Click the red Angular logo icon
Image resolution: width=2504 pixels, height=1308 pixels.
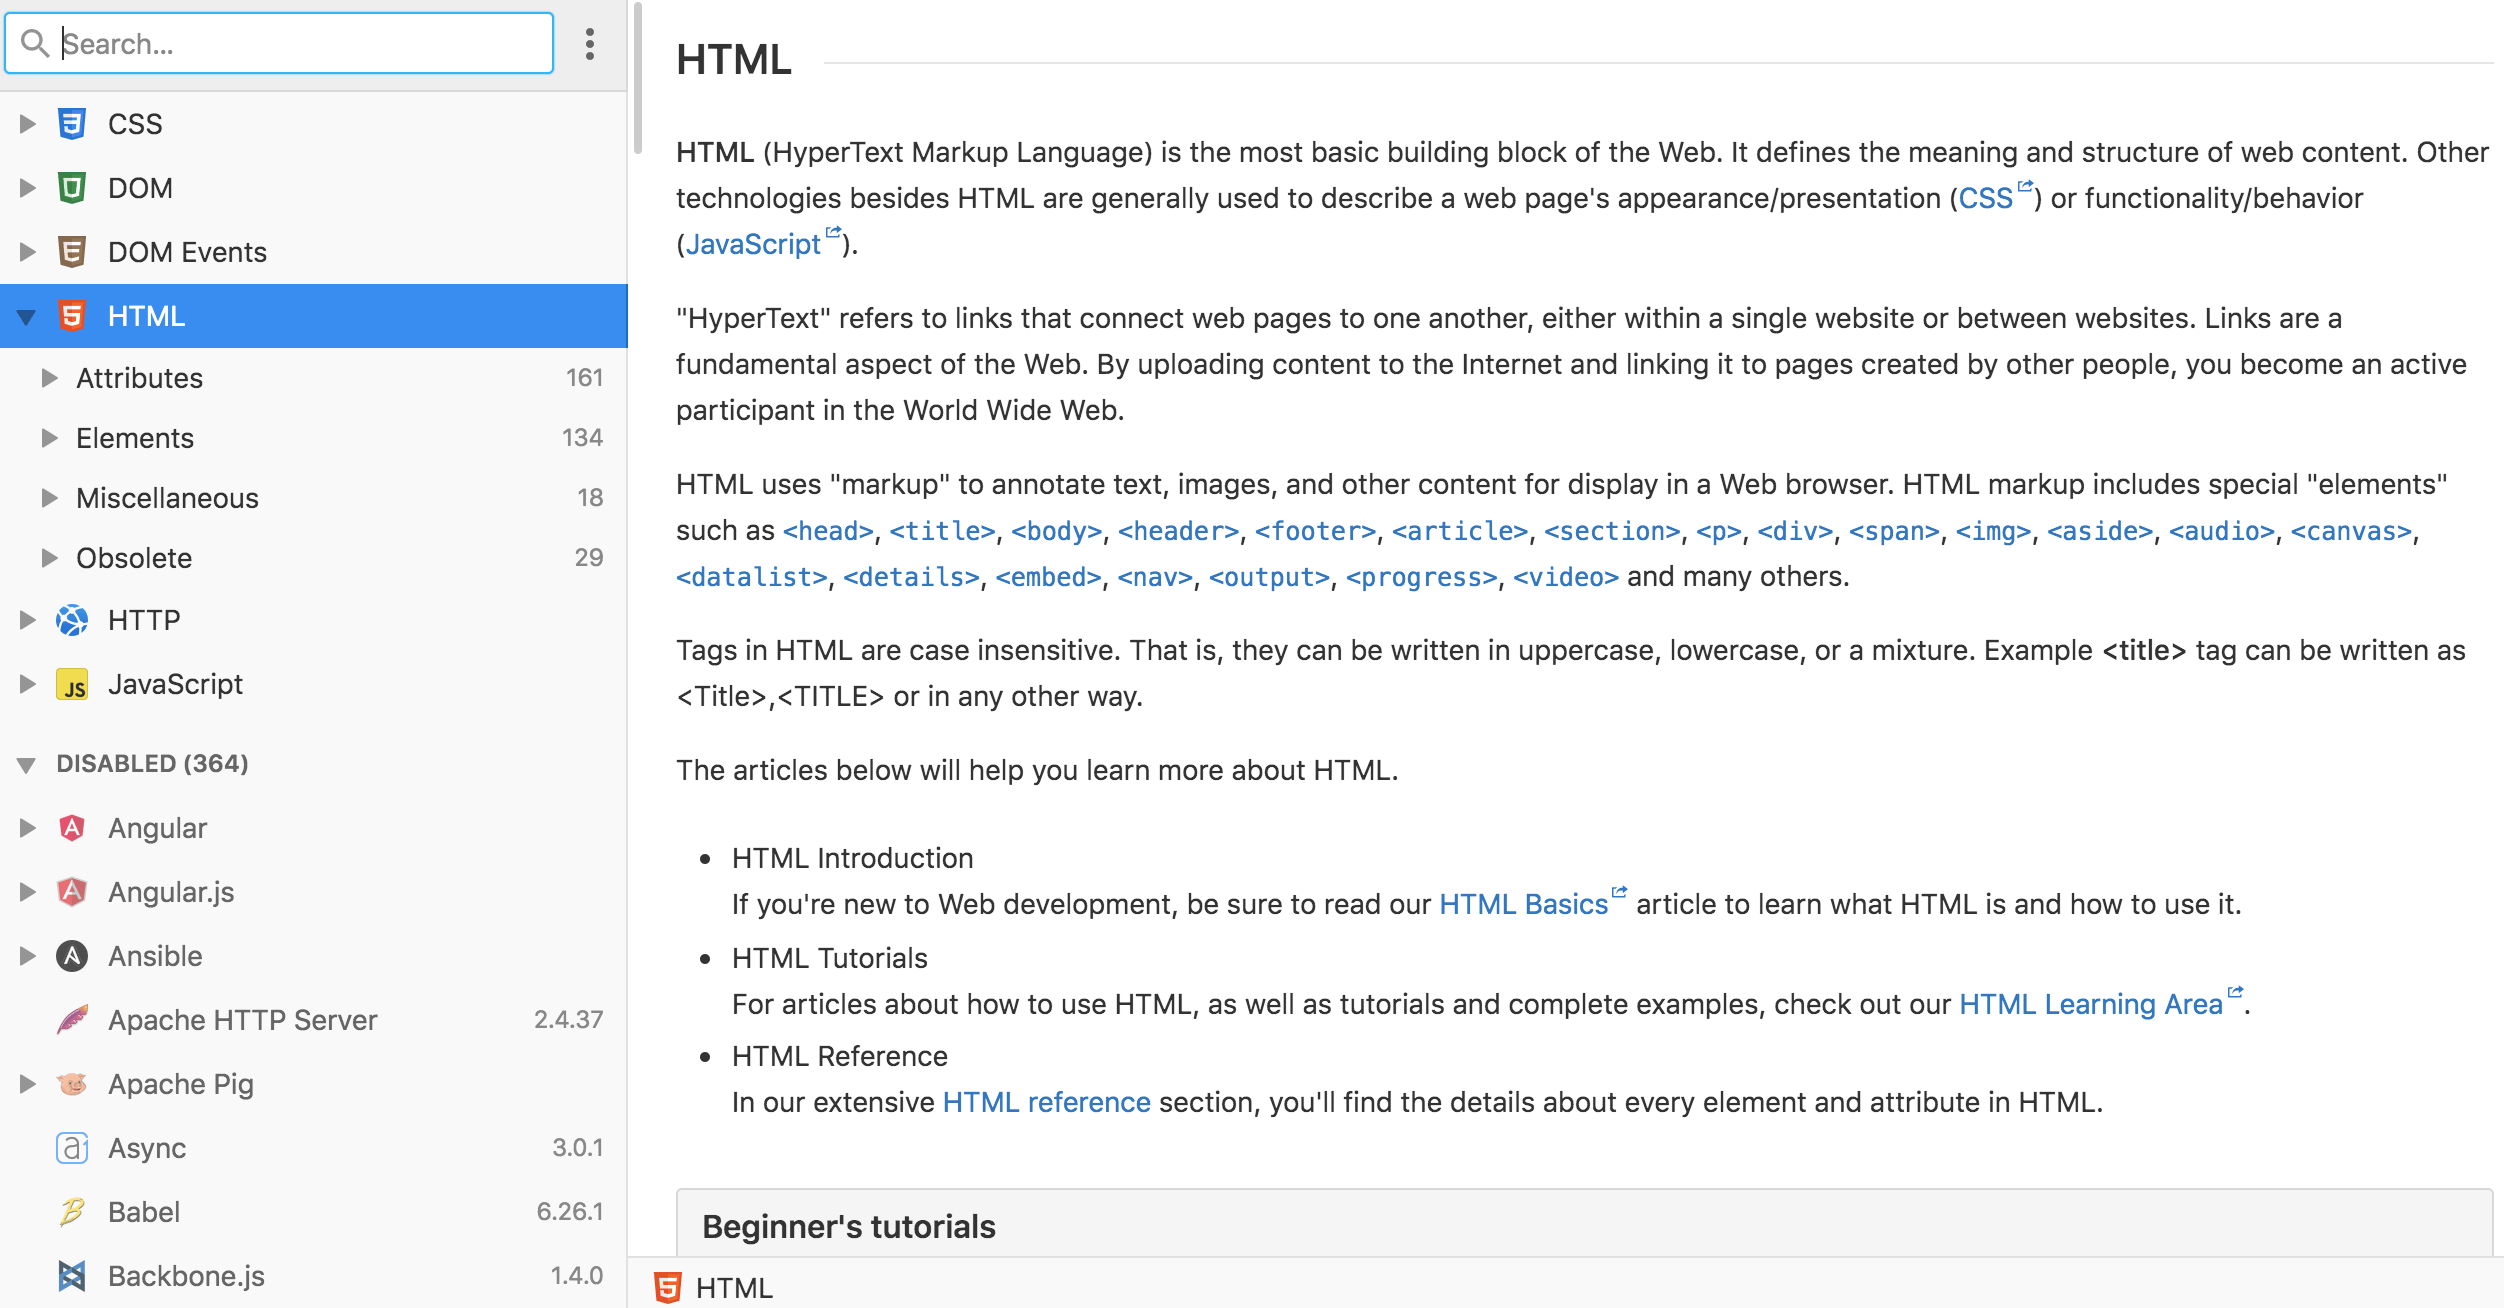click(x=72, y=828)
